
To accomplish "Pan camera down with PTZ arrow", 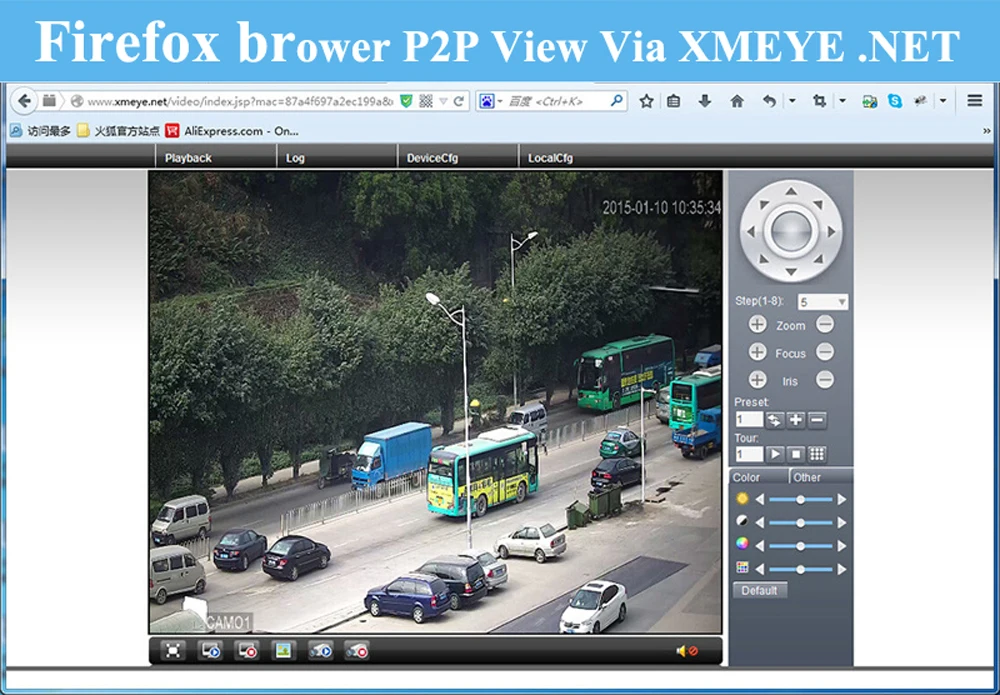I will pyautogui.click(x=791, y=272).
